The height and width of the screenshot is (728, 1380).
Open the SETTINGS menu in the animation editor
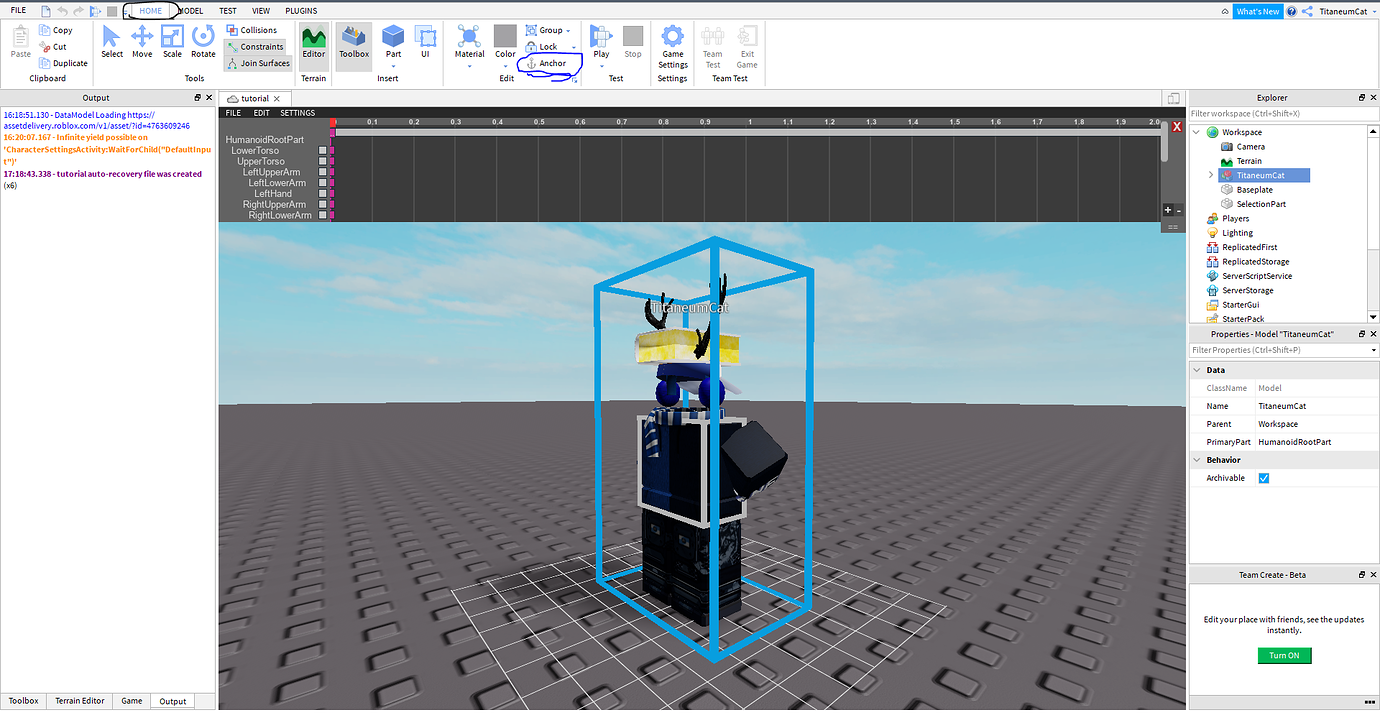[297, 112]
